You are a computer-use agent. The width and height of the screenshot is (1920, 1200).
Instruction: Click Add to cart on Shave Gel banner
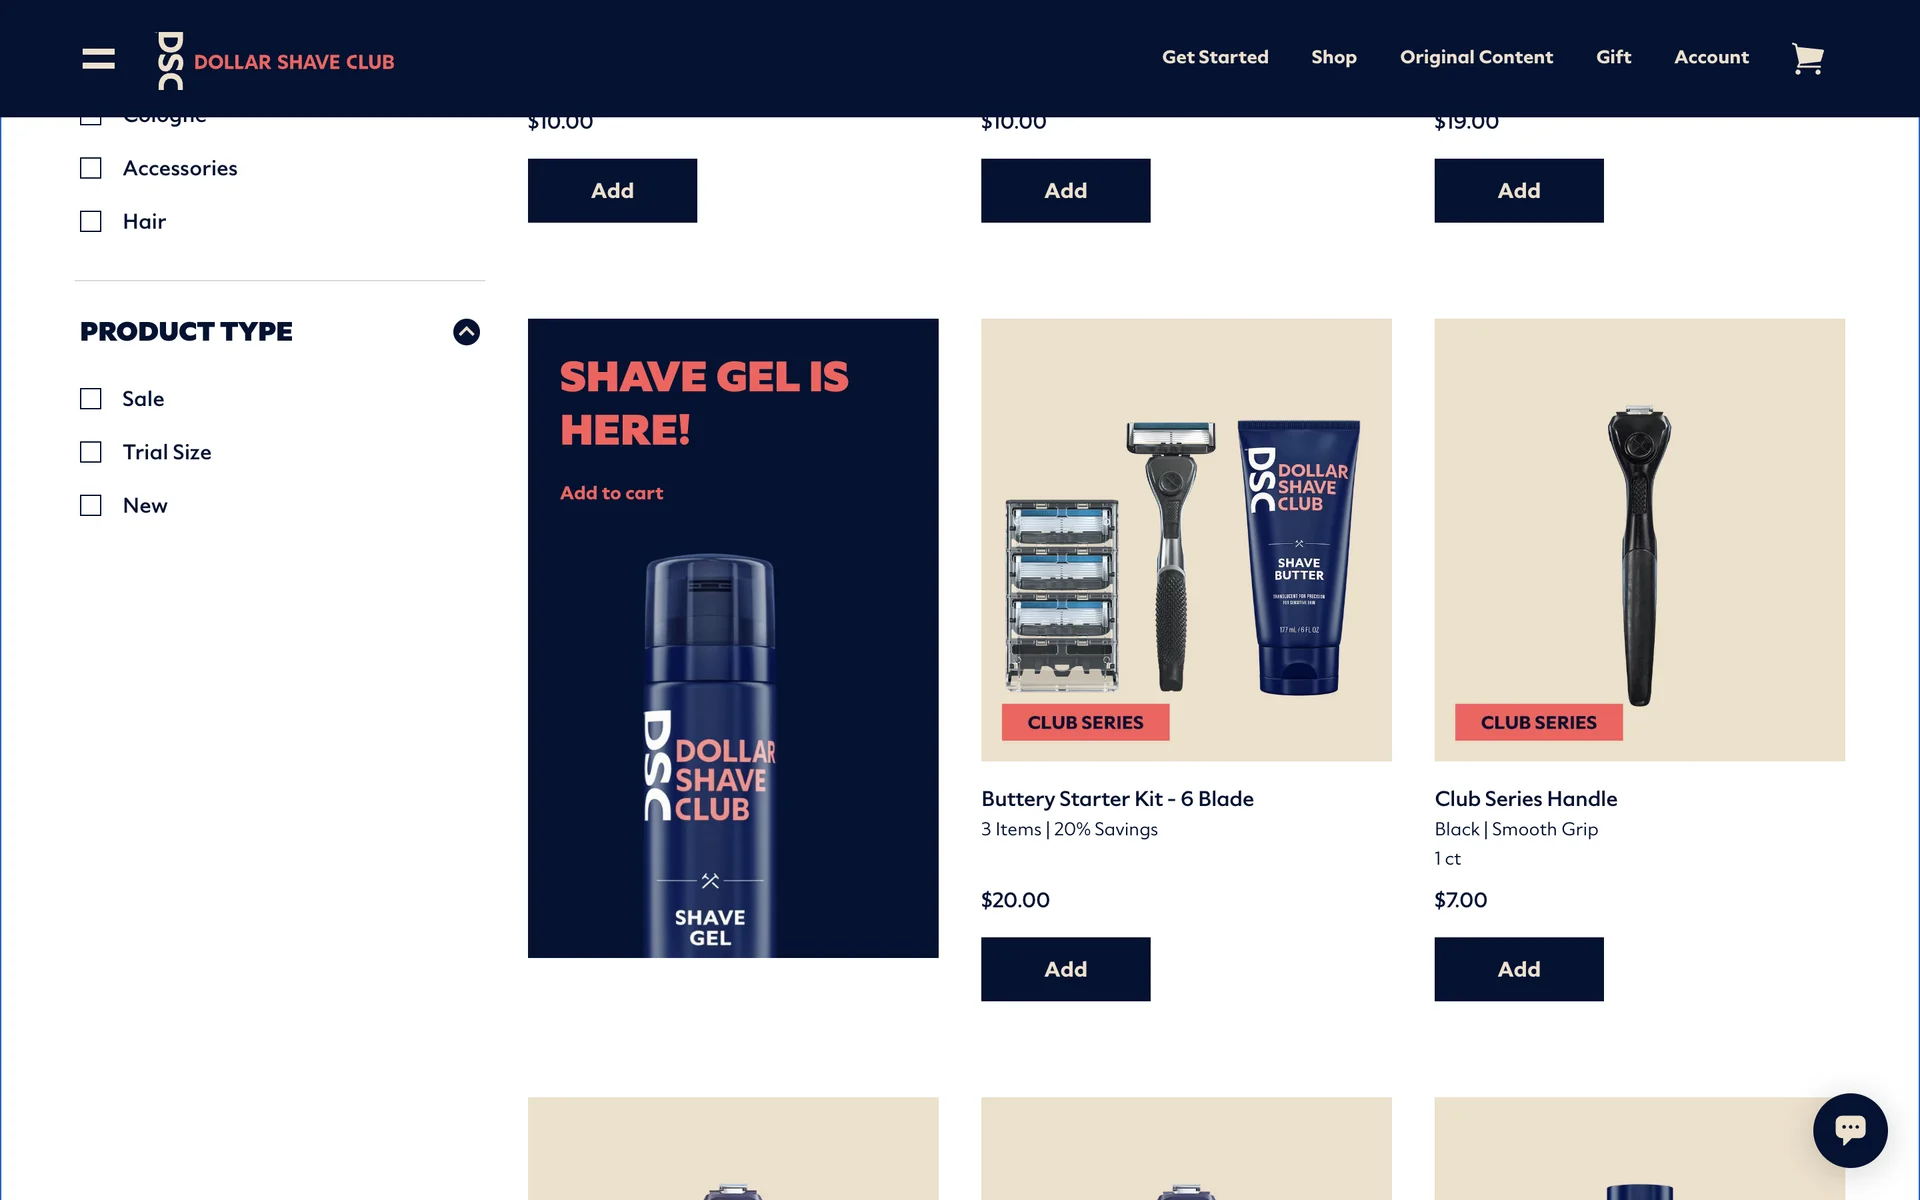coord(611,493)
